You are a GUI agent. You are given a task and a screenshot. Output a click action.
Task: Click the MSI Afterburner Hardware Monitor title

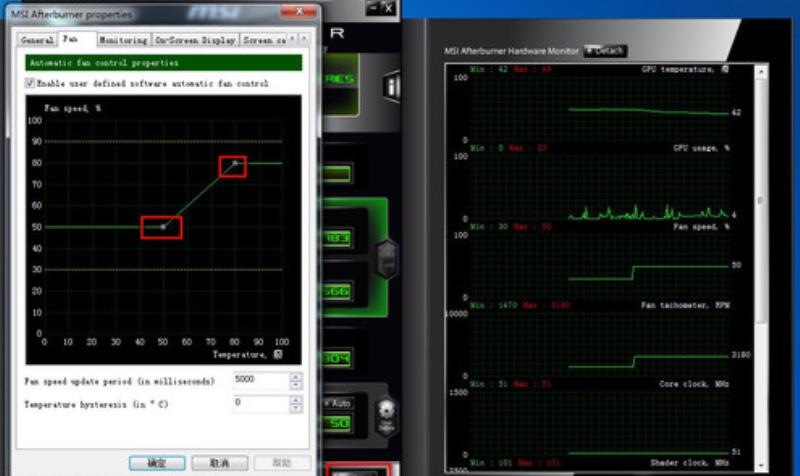[x=511, y=51]
